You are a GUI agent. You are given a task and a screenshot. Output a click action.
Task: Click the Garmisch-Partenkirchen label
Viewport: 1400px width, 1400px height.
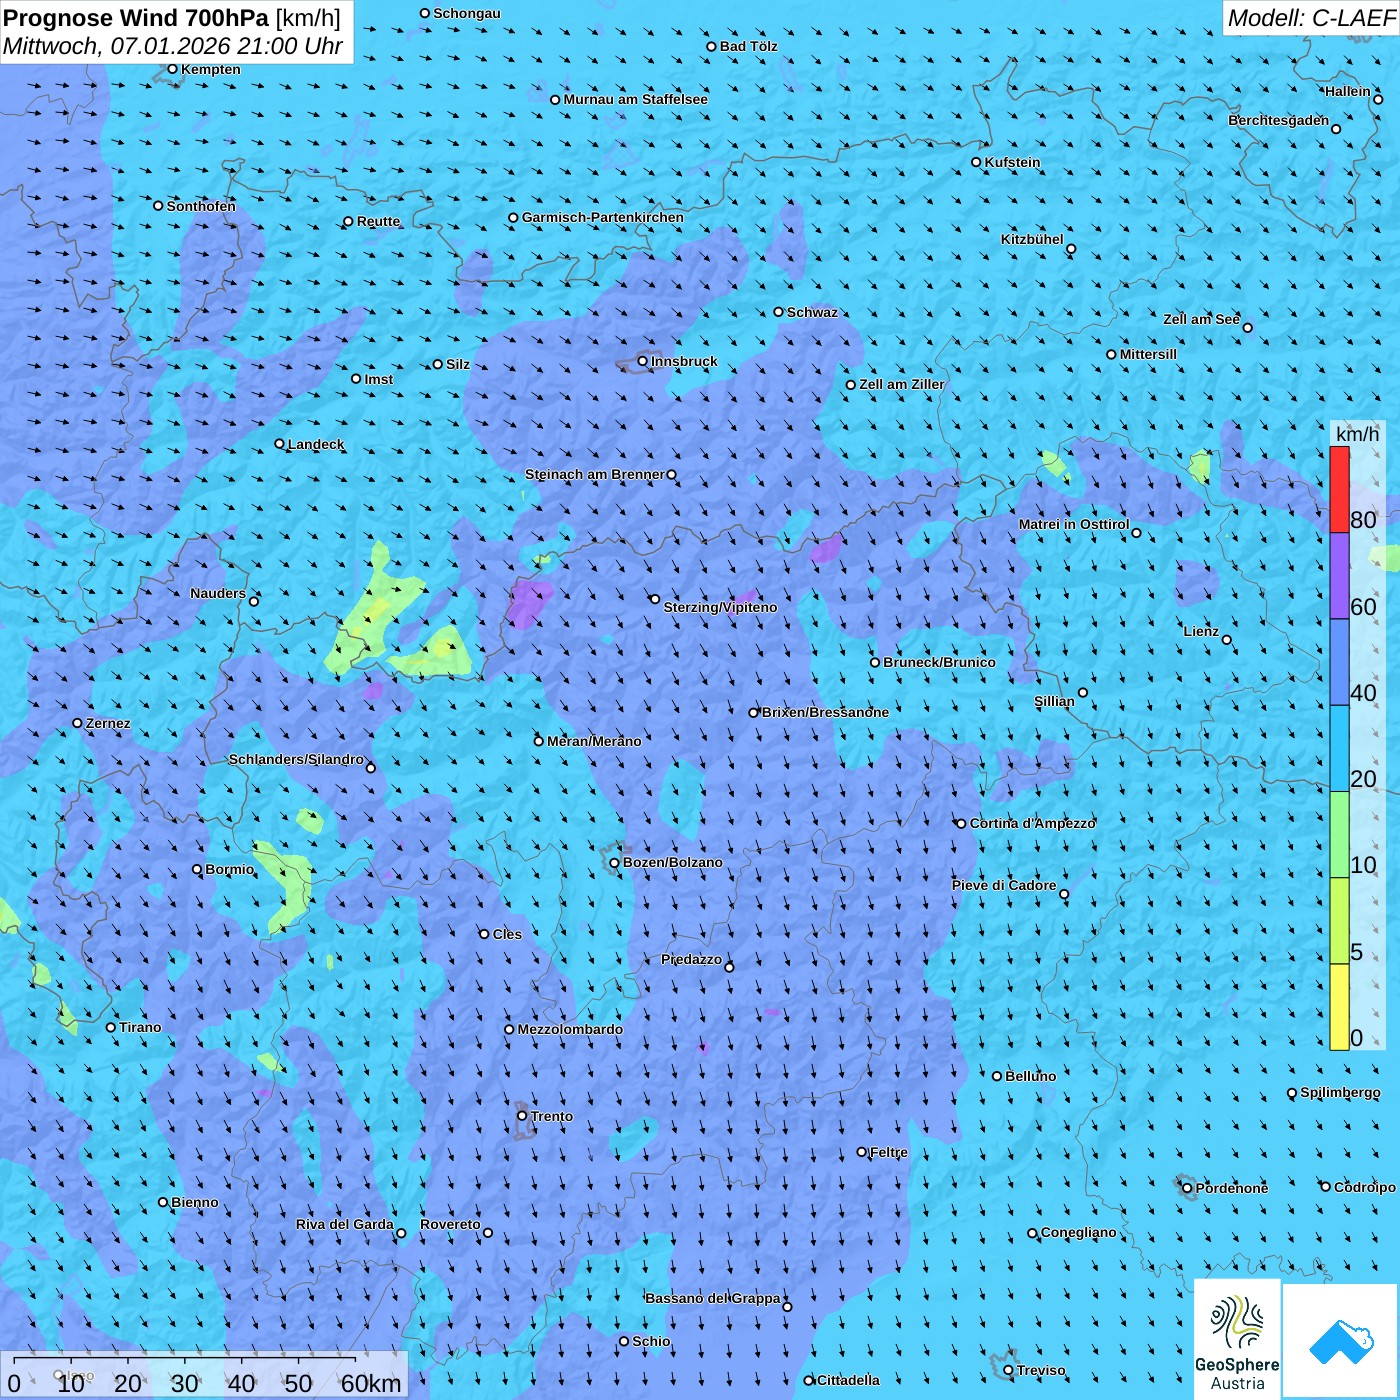tap(603, 217)
